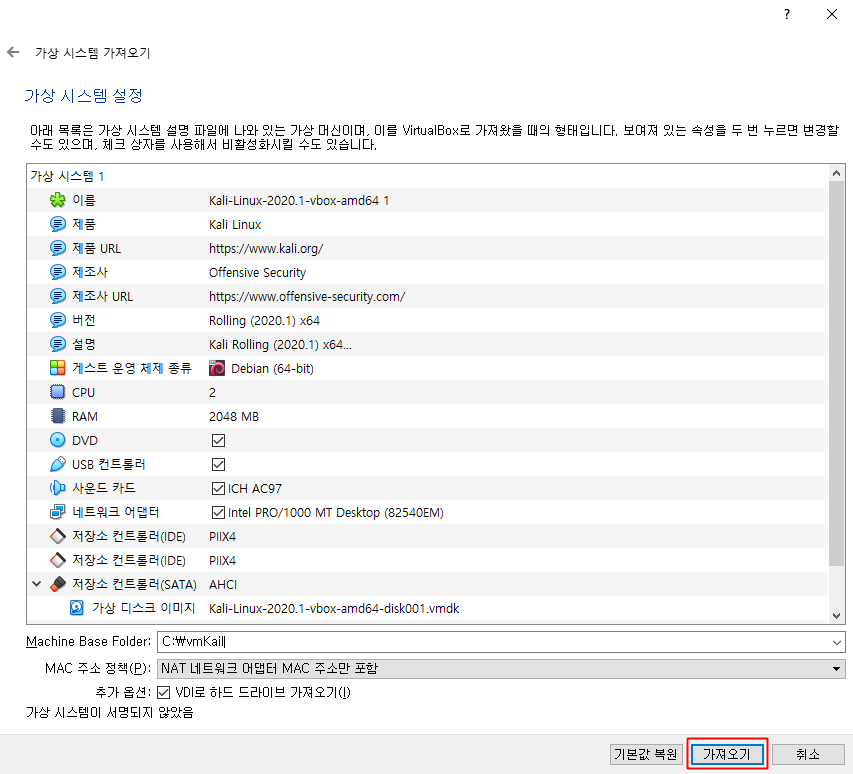
Task: Click the Machine Base Folder text field
Action: click(x=493, y=642)
